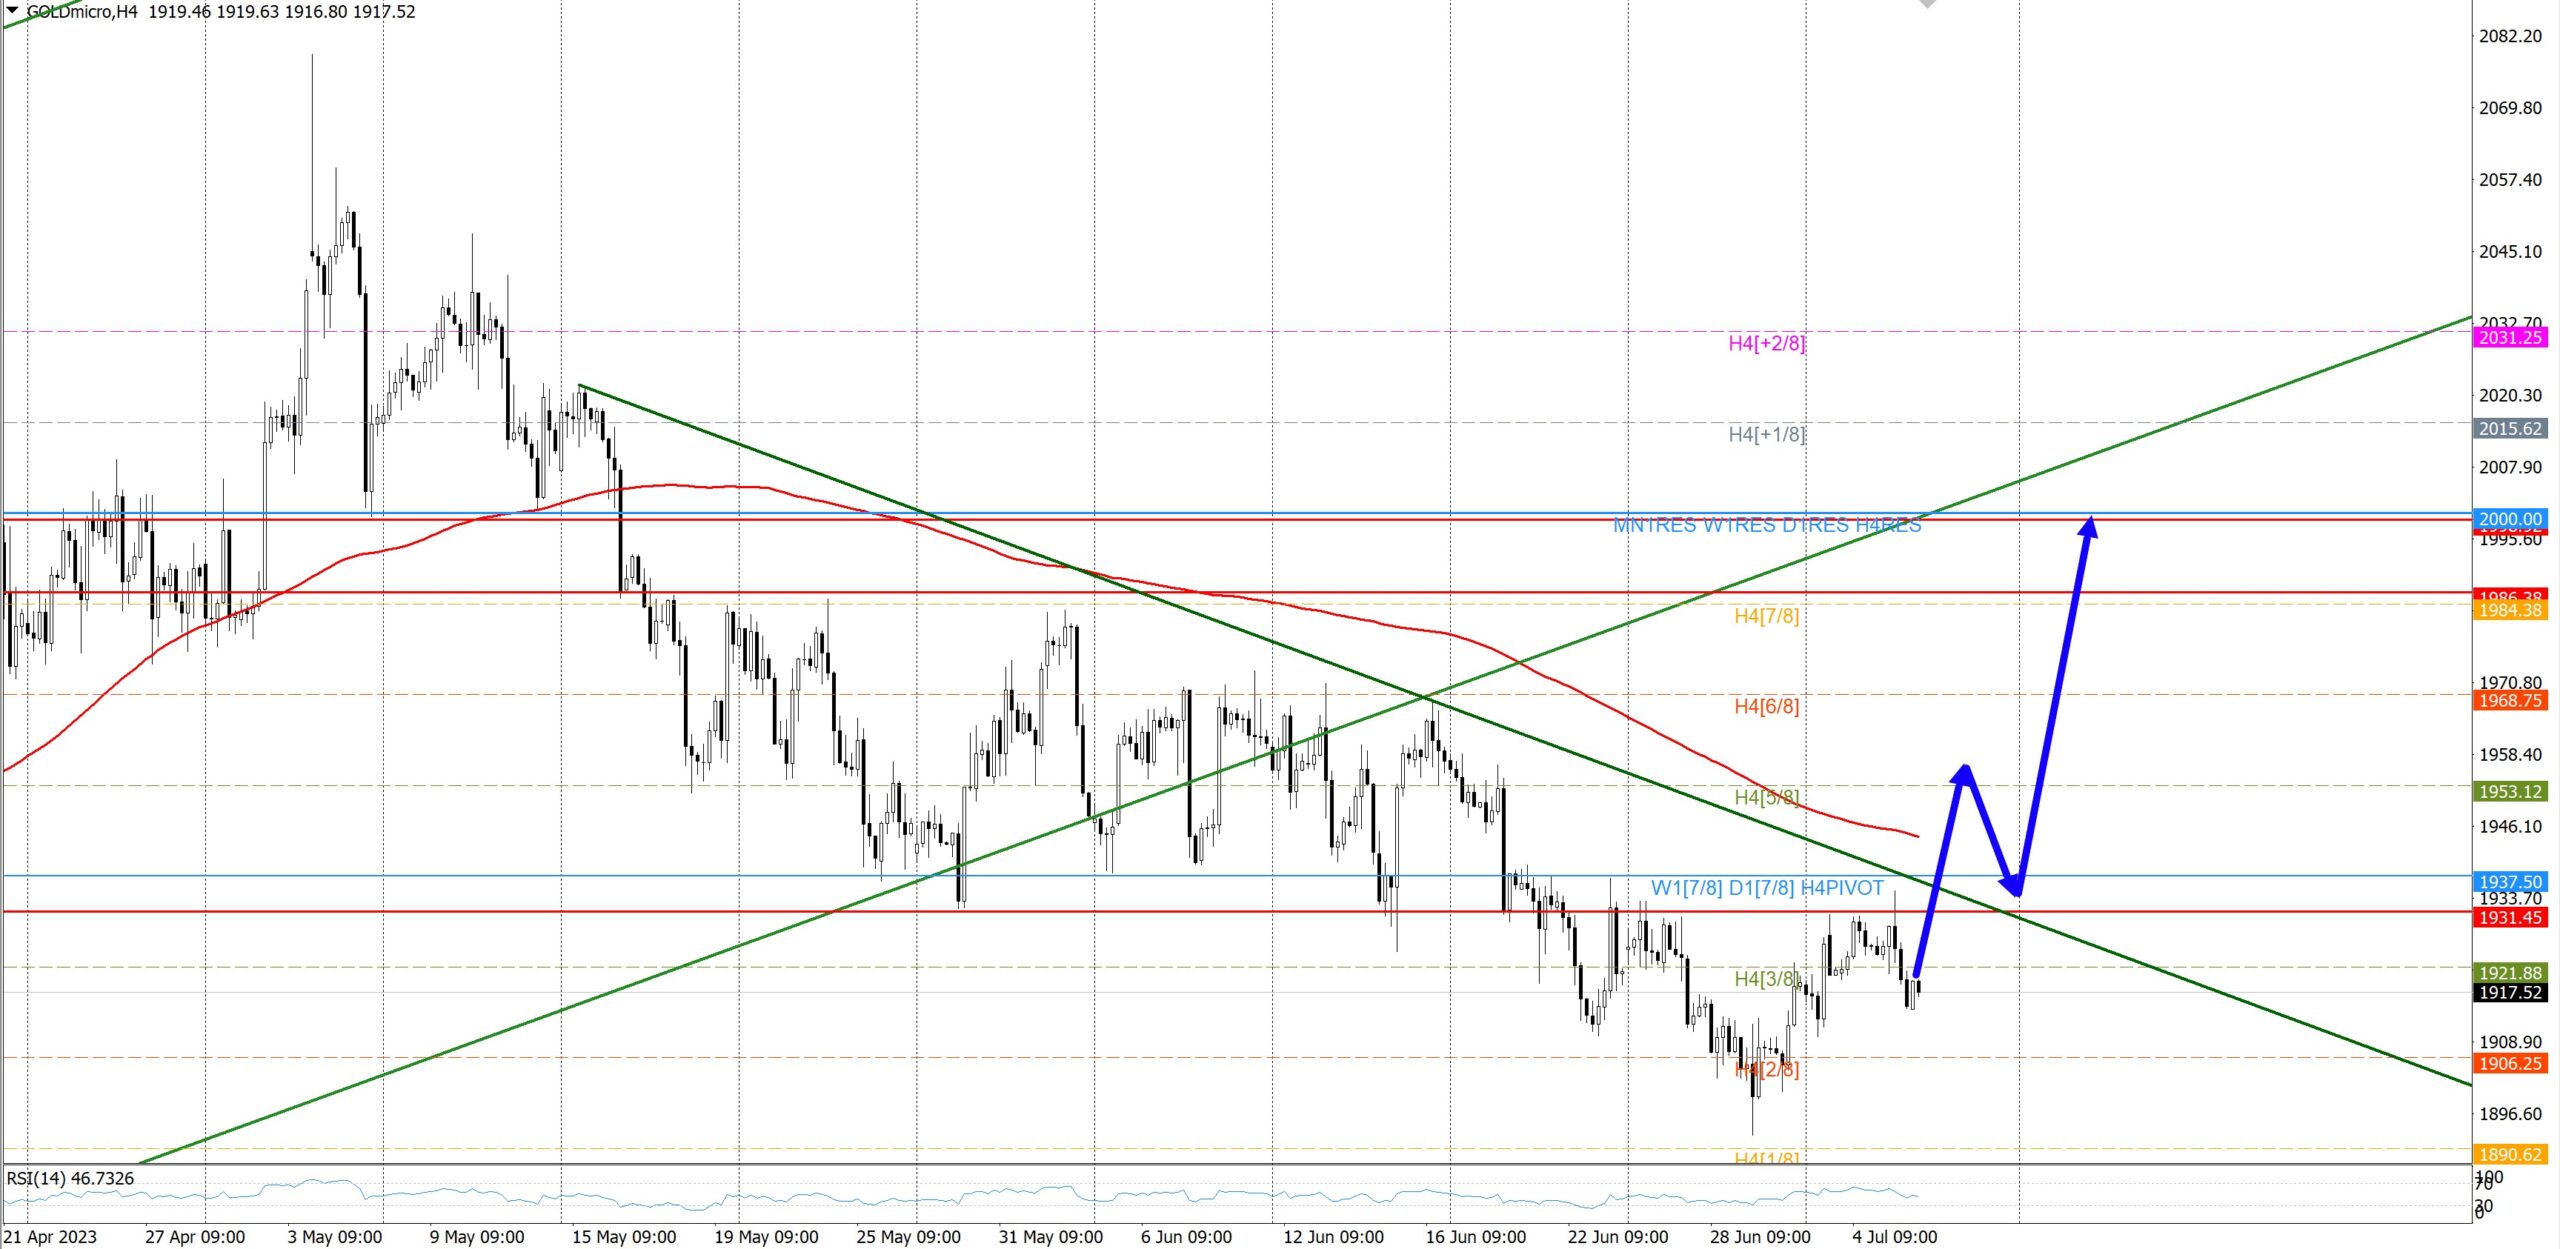Select the green 1953.12 price tag
Screen dimensions: 2560x1249
pos(2509,792)
